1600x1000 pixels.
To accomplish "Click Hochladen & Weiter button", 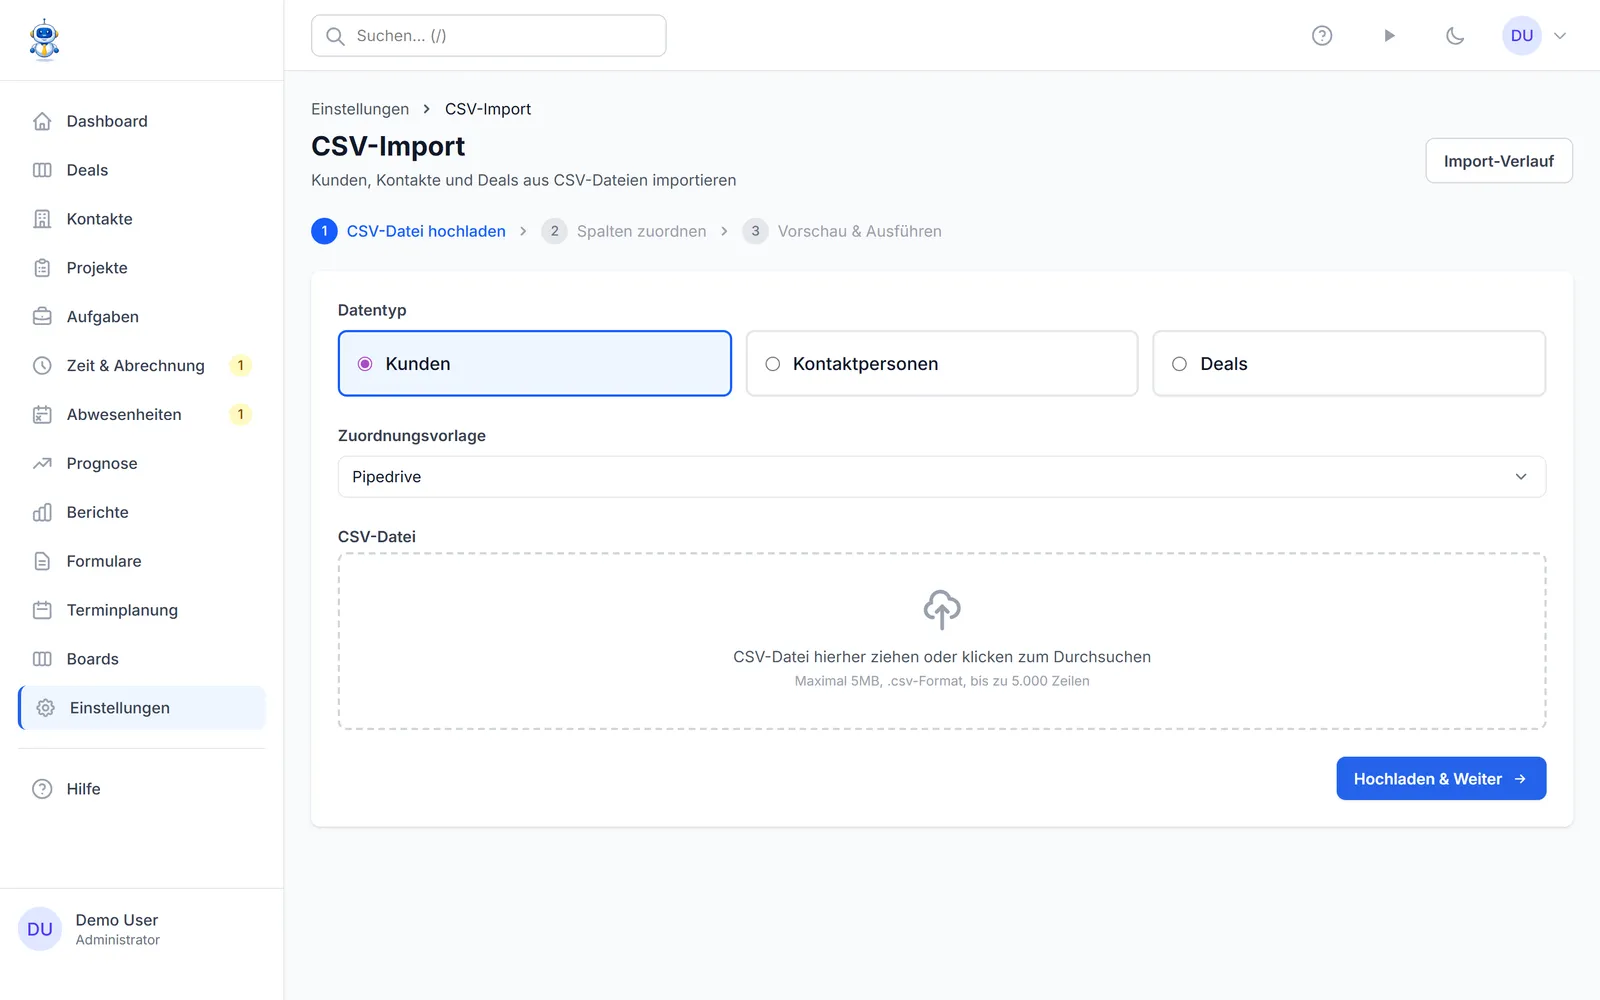I will 1441,779.
